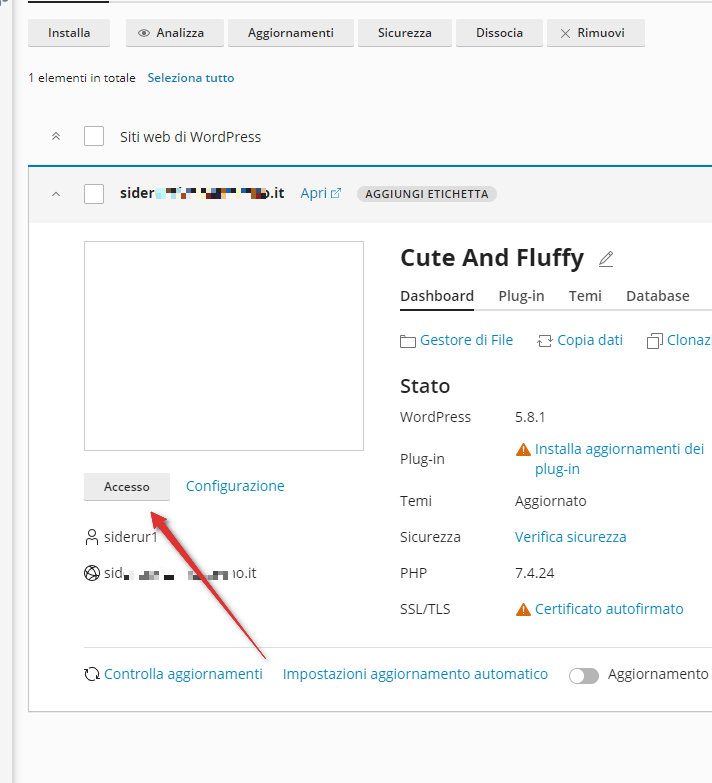Click the Temi status Aggiornato text

[x=551, y=501]
